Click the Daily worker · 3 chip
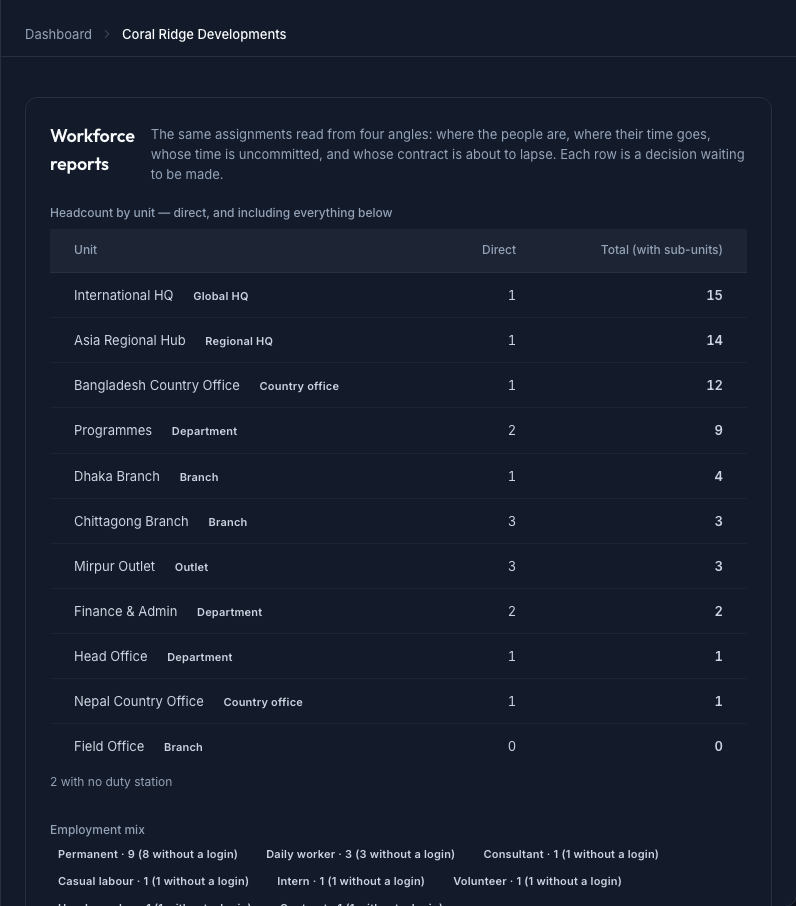Screen dimensions: 796x906 [x=360, y=855]
